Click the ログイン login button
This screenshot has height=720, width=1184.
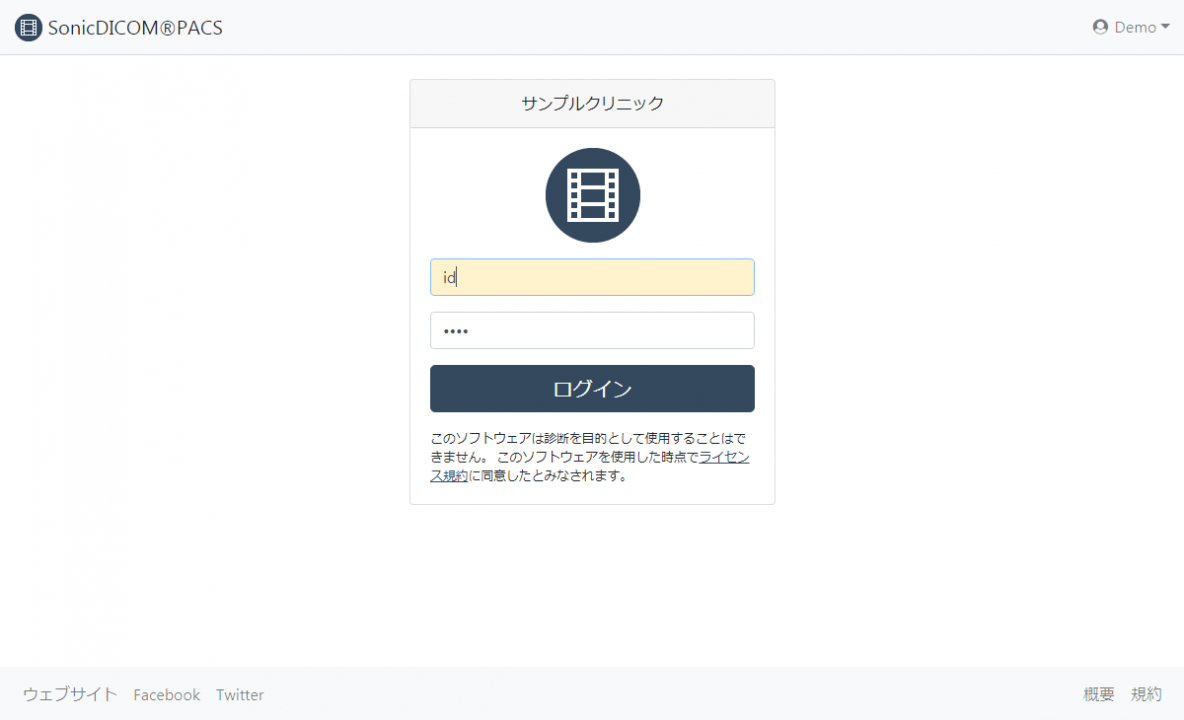pyautogui.click(x=592, y=389)
